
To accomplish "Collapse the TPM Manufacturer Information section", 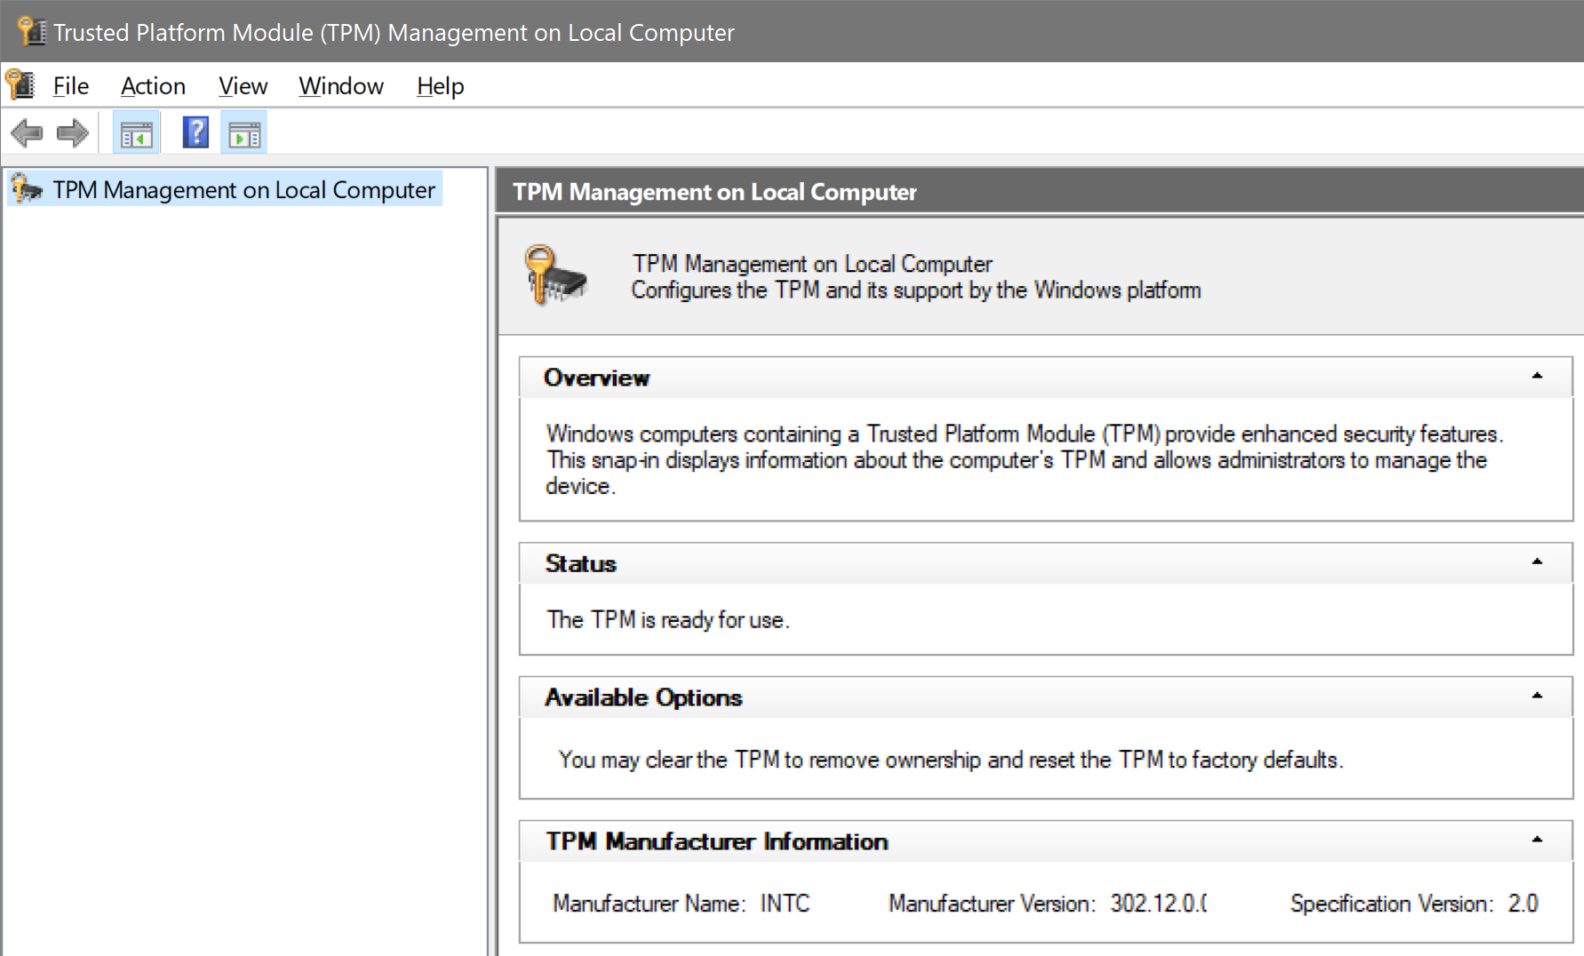I will coord(1537,841).
